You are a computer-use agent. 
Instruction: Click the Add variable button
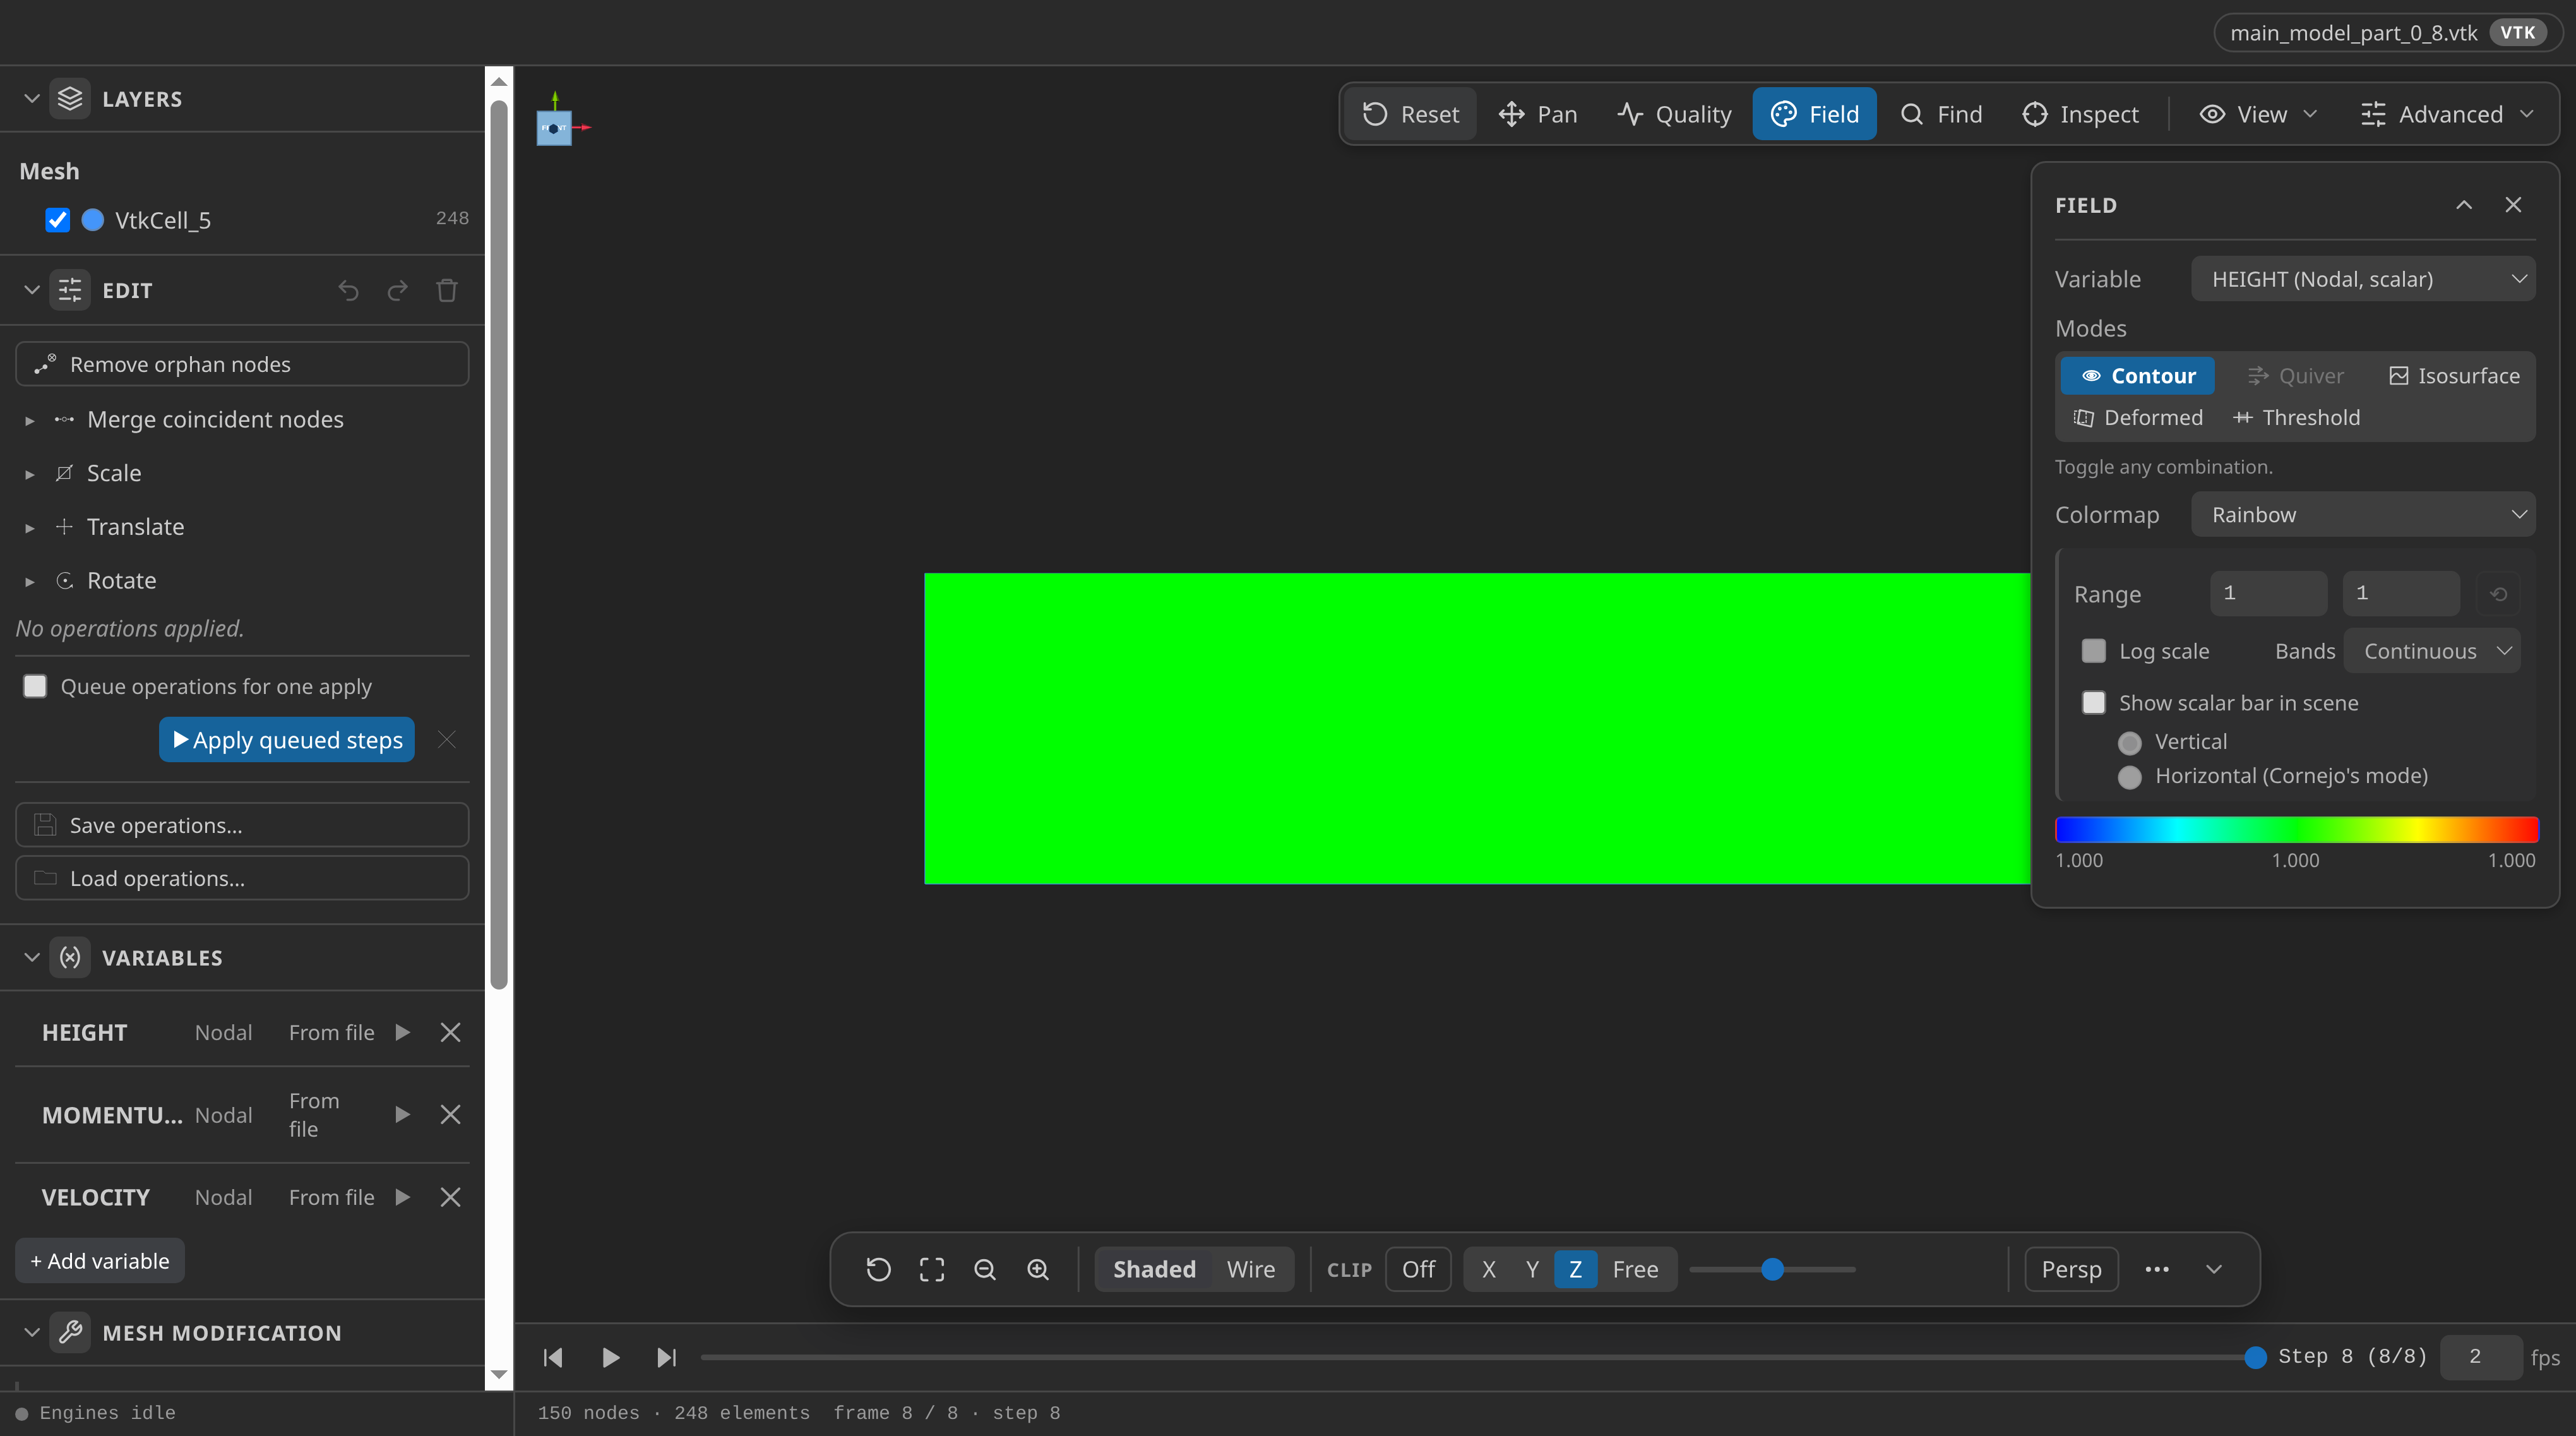pos(100,1261)
